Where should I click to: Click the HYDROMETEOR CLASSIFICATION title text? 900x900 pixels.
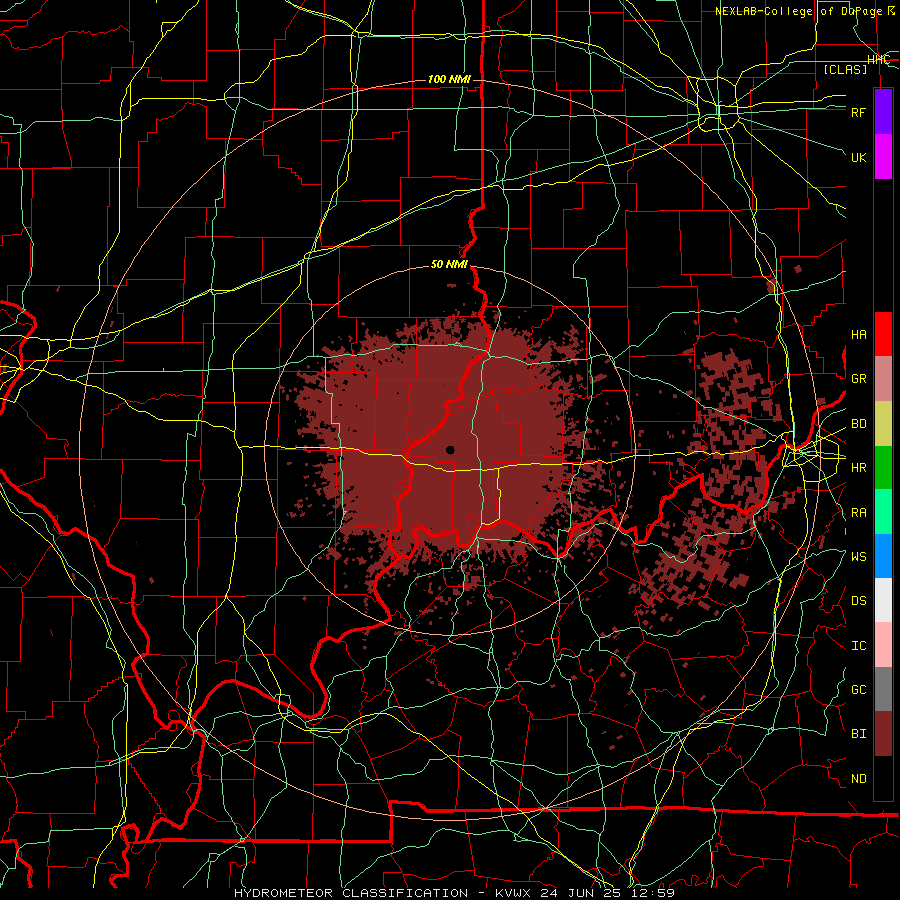351,893
